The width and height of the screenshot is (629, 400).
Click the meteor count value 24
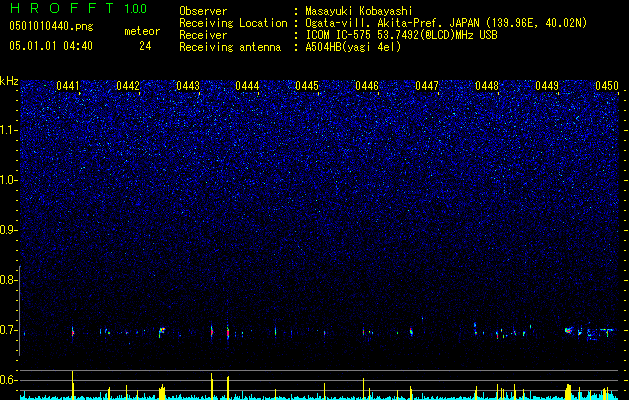click(x=145, y=46)
